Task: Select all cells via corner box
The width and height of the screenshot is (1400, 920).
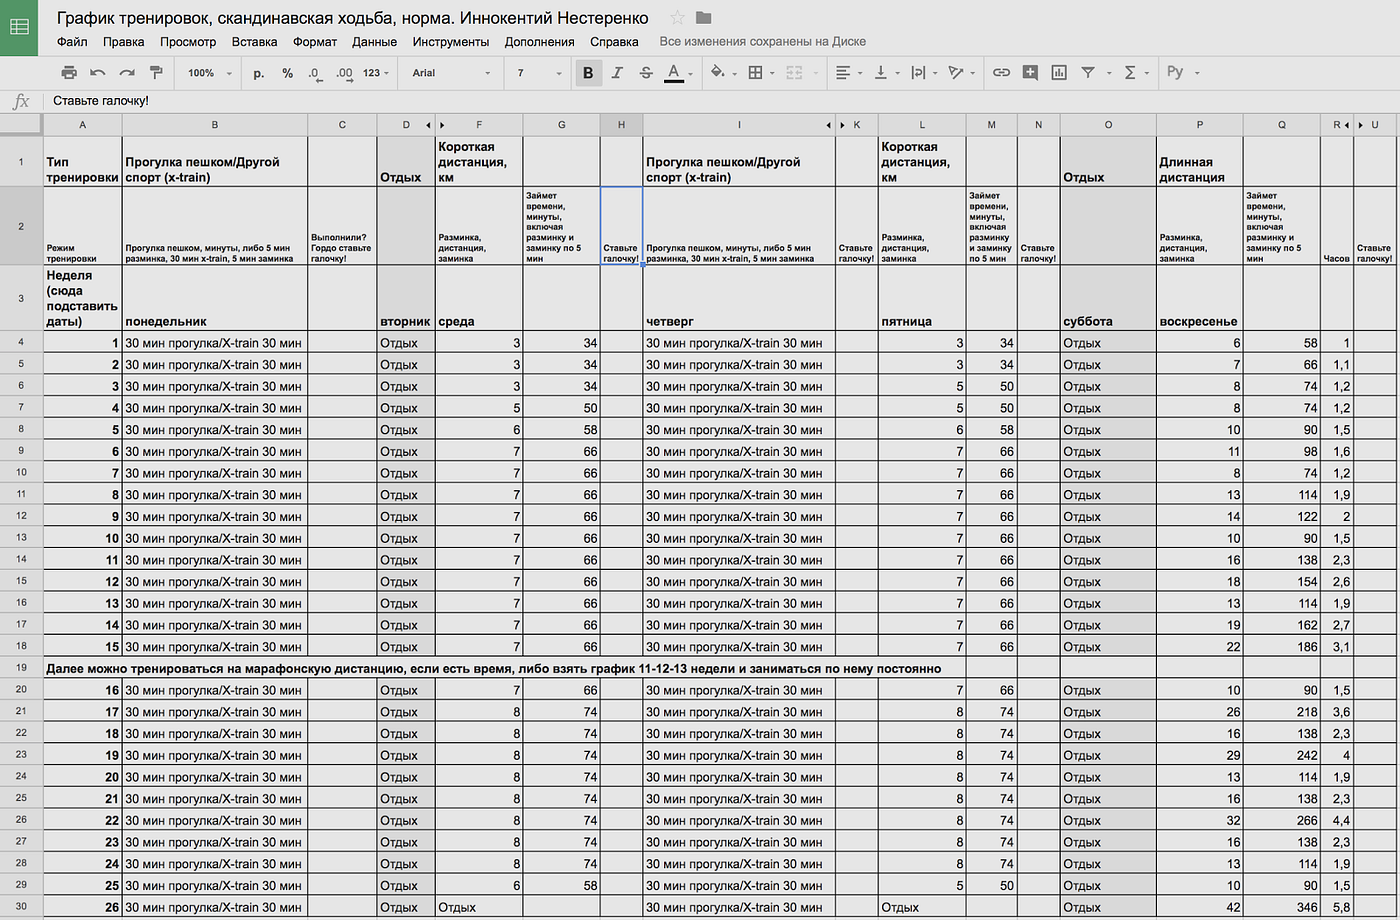Action: click(21, 125)
